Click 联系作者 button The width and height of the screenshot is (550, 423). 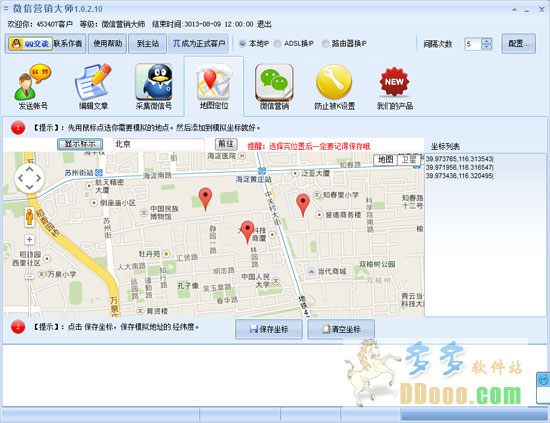(x=68, y=44)
